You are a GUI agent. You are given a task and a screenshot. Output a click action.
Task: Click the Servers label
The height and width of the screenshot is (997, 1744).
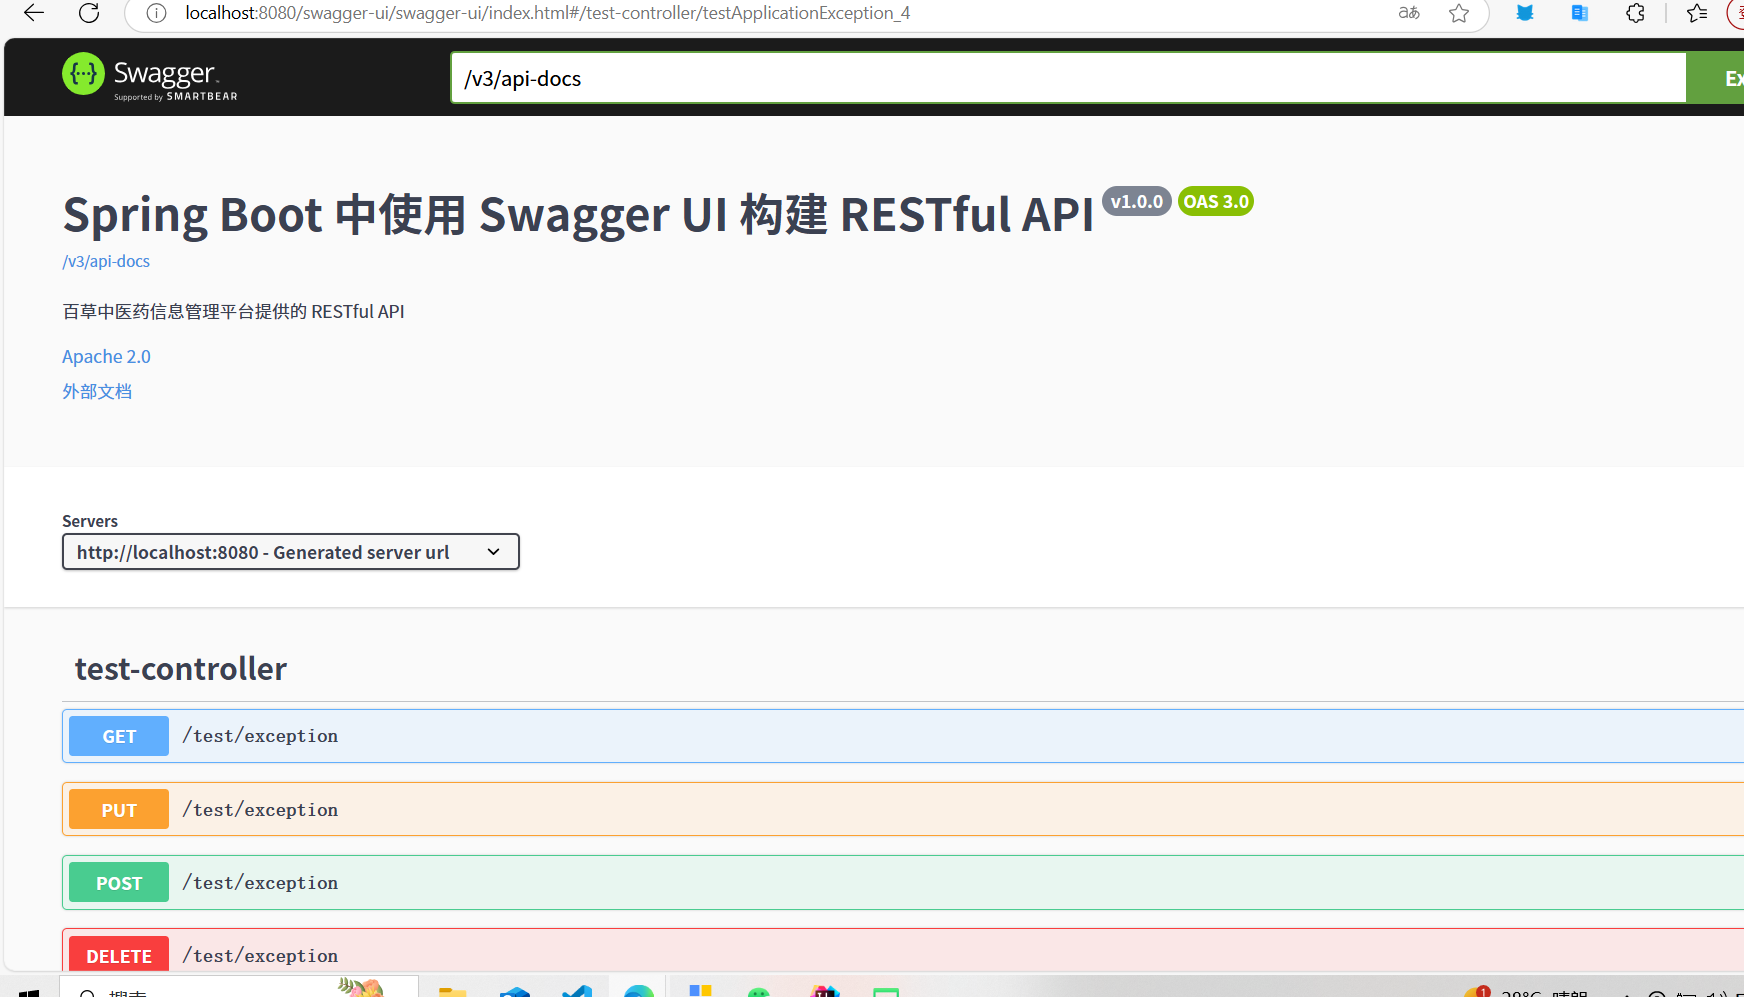point(90,521)
